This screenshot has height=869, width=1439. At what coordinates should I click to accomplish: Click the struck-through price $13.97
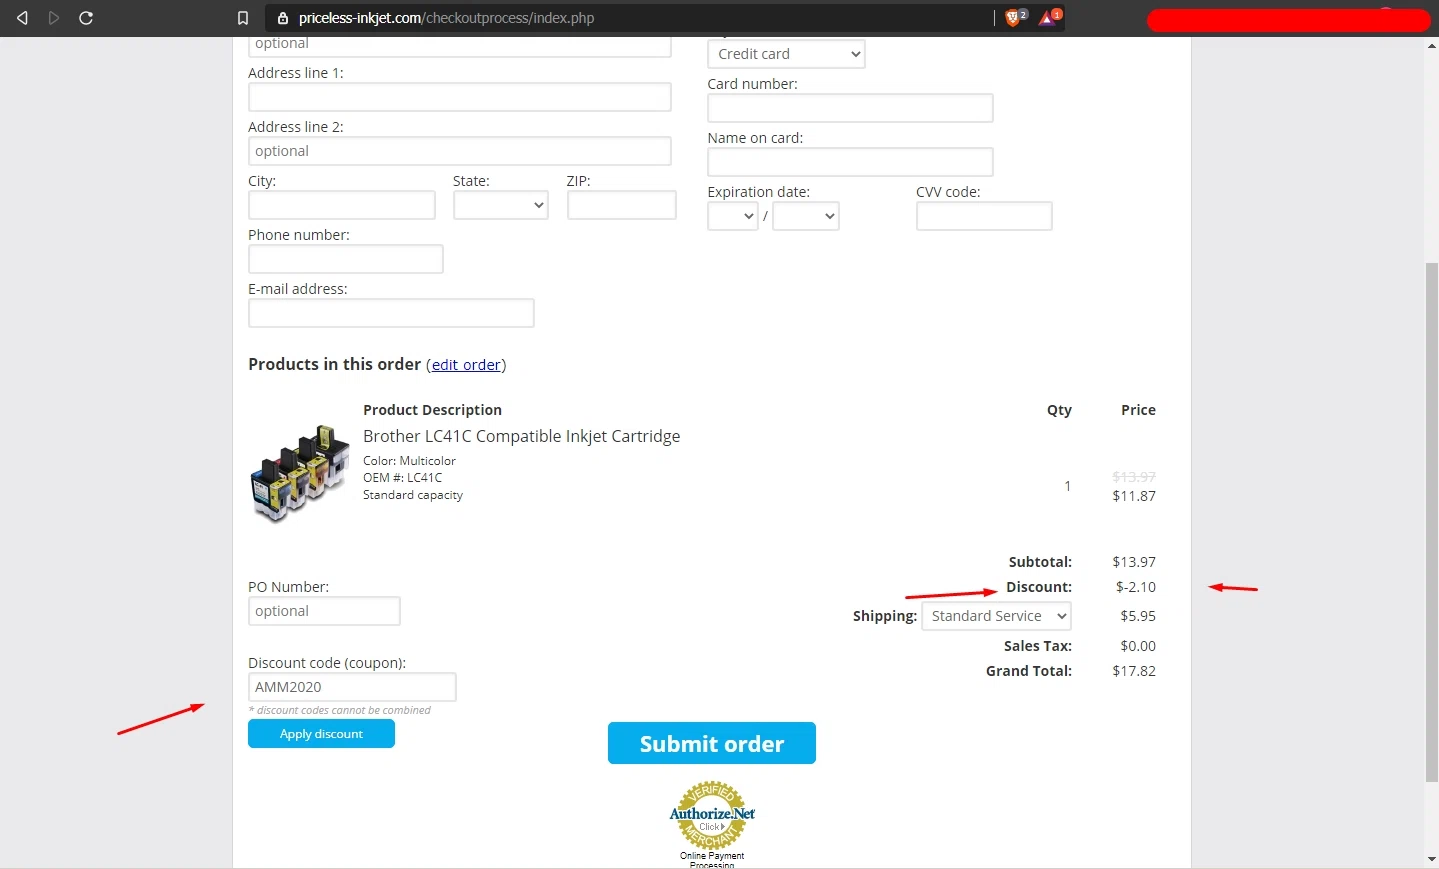[x=1134, y=477]
